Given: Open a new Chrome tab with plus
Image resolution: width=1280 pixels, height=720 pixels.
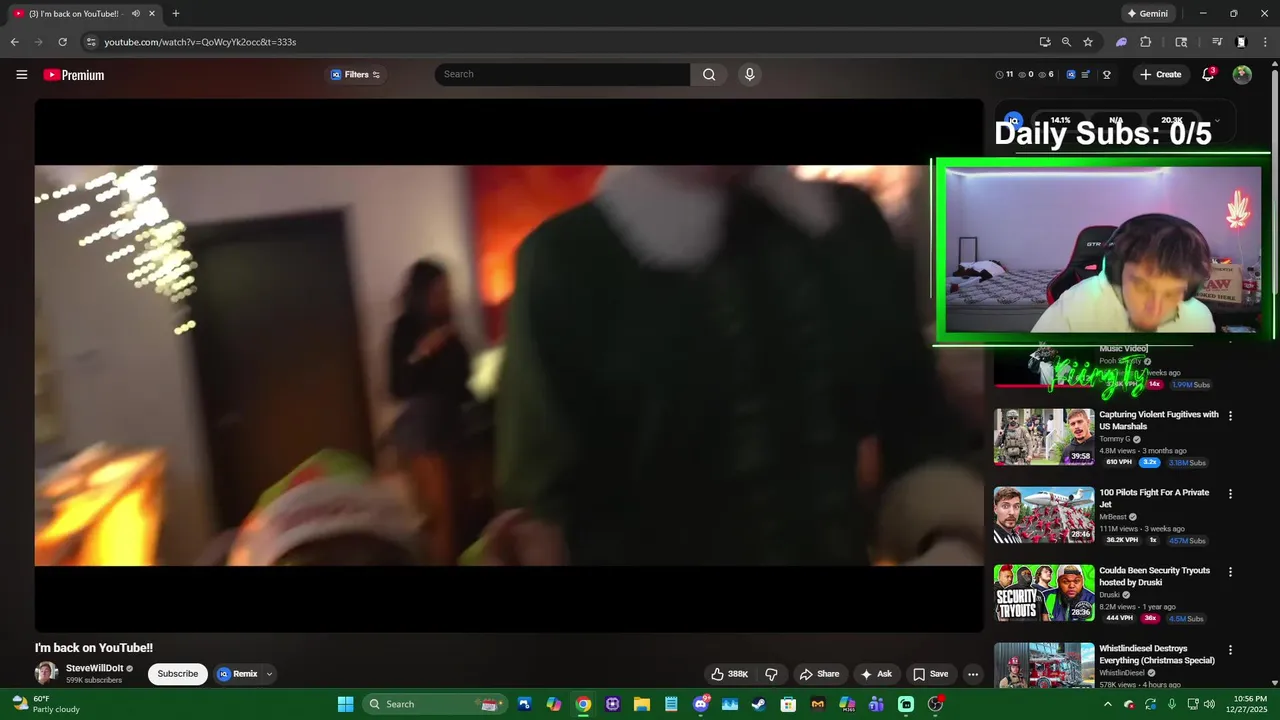Looking at the screenshot, I should [176, 14].
